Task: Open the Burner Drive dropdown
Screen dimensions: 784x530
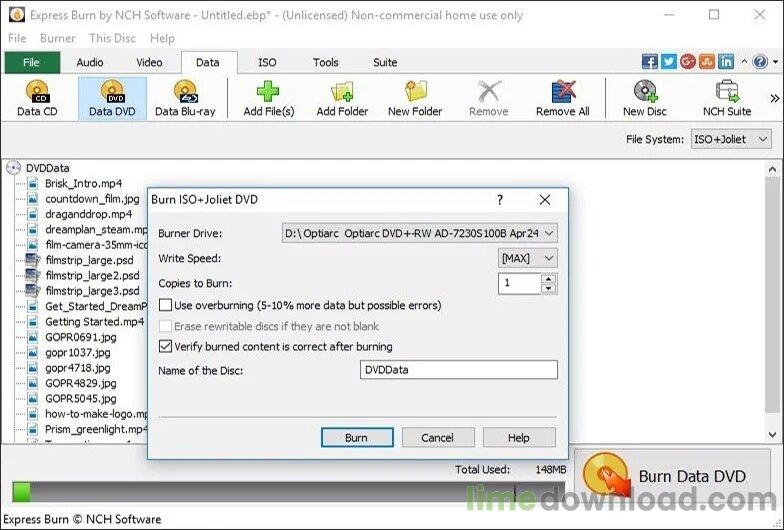Action: click(420, 234)
